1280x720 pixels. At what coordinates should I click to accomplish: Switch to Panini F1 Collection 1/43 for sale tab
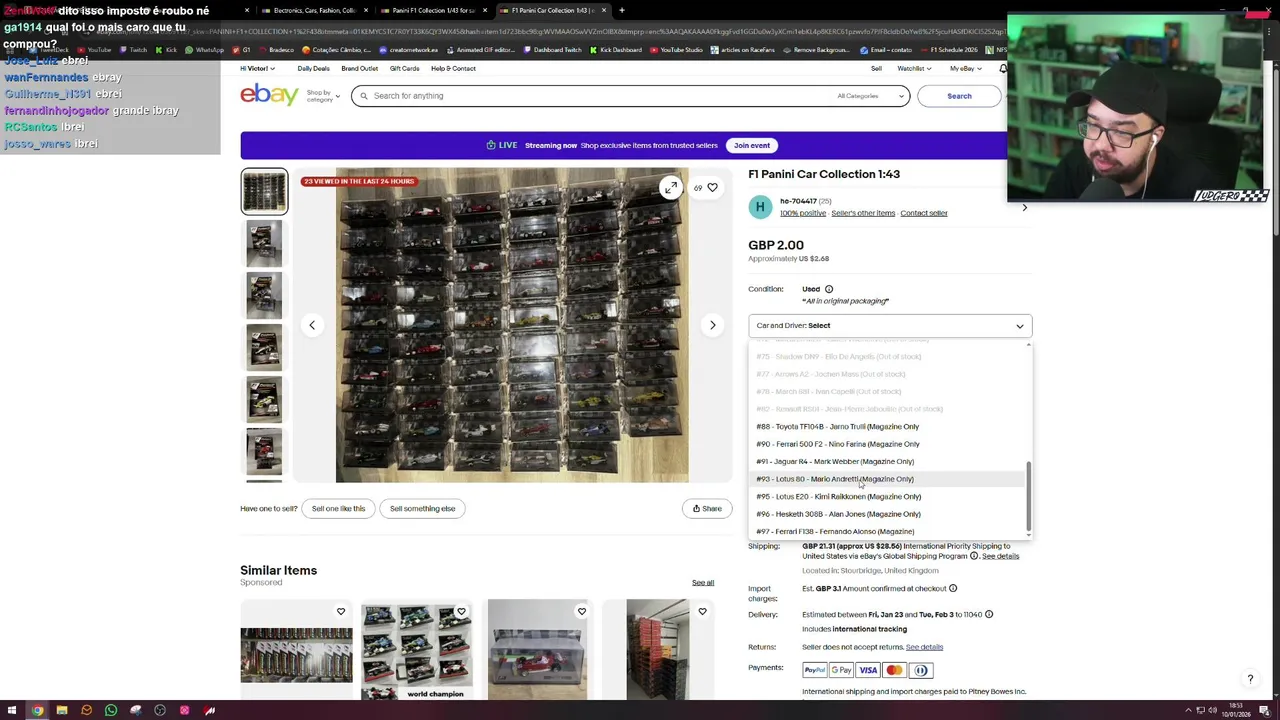[x=433, y=10]
